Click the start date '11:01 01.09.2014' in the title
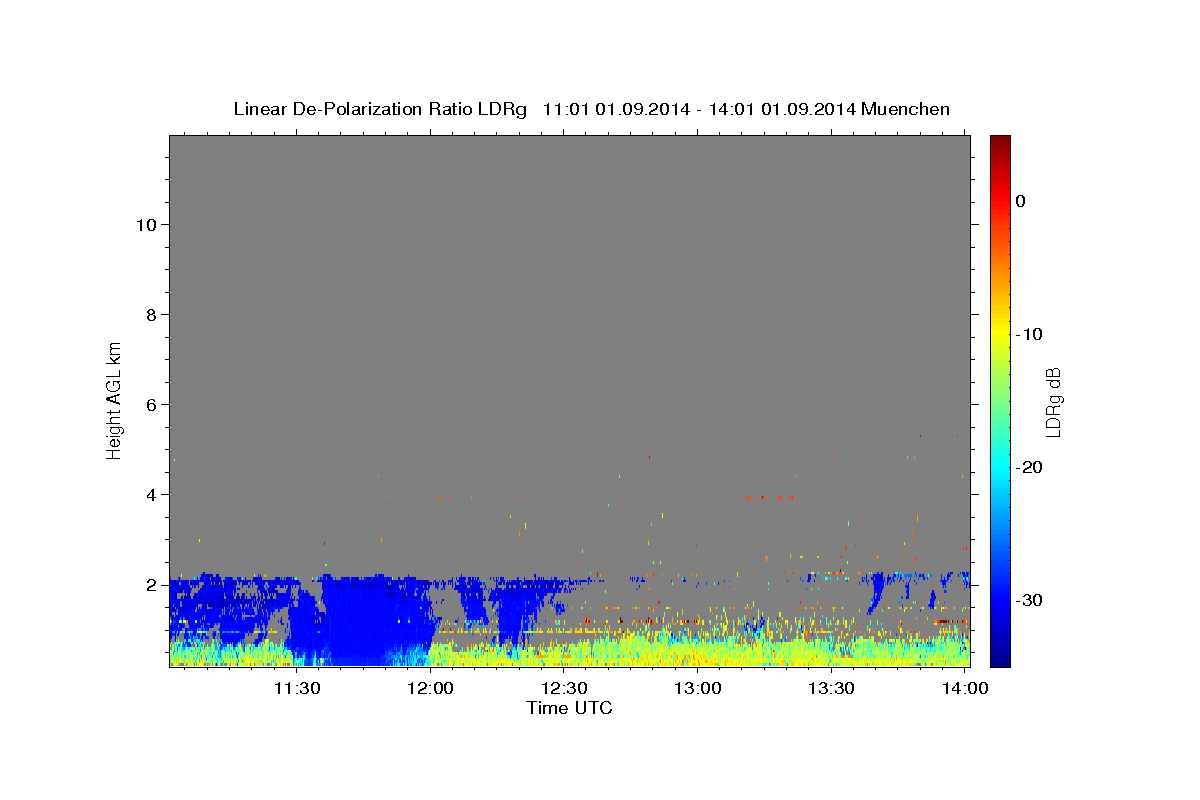The height and width of the screenshot is (800, 1200). 615,109
